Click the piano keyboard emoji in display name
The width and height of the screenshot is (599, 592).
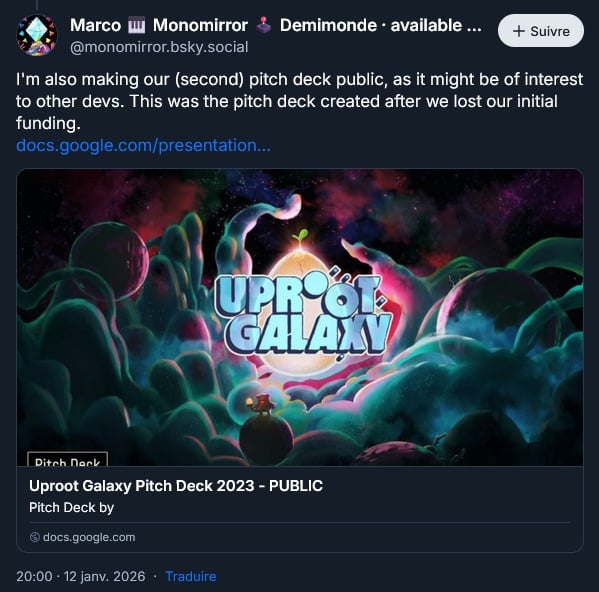coord(136,26)
